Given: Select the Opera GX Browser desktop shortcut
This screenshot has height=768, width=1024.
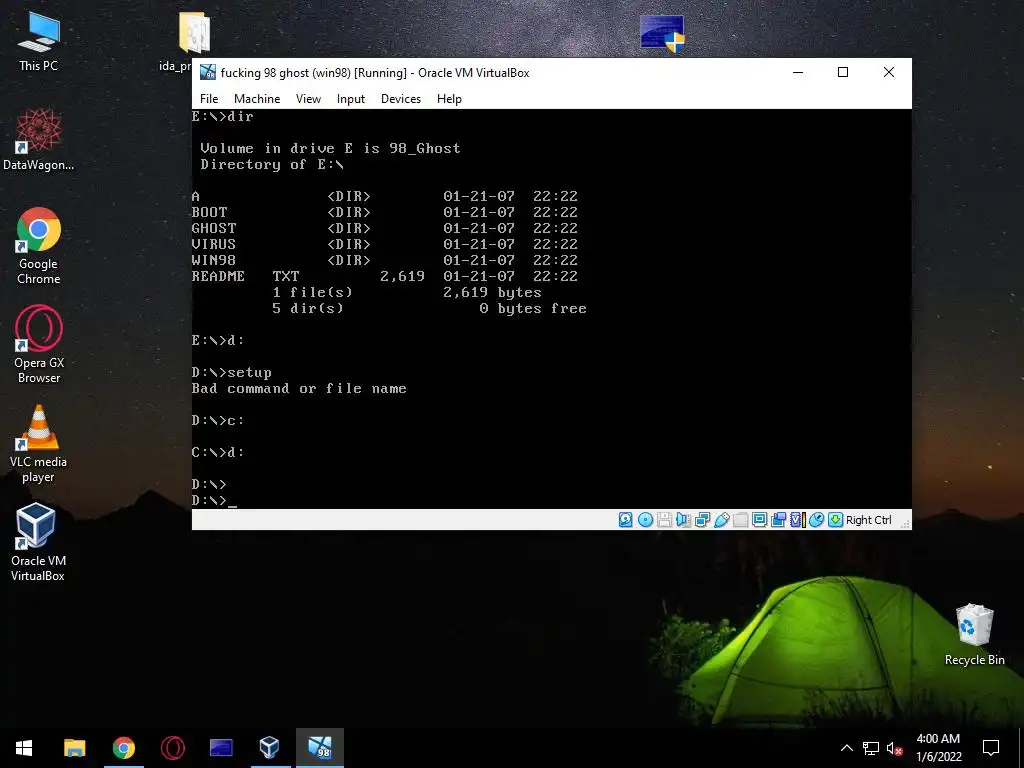Looking at the screenshot, I should 39,345.
